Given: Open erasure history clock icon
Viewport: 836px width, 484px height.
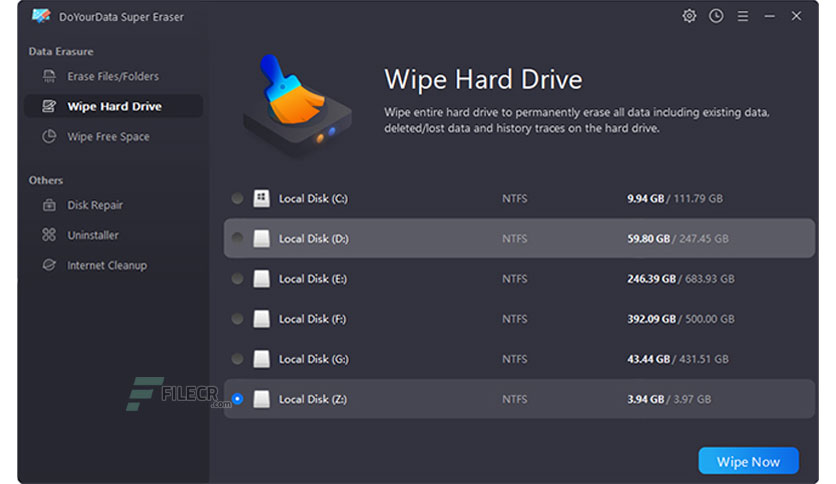Looking at the screenshot, I should pyautogui.click(x=716, y=16).
